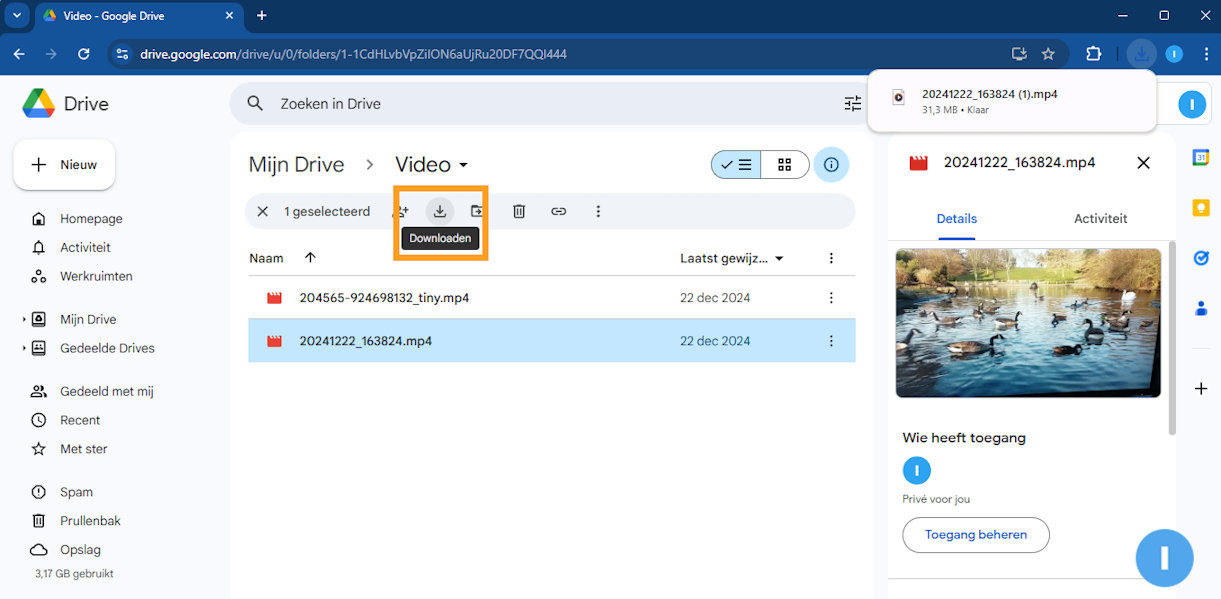Toggle sort direction arrow next to Naam
The width and height of the screenshot is (1221, 599).
pos(310,258)
